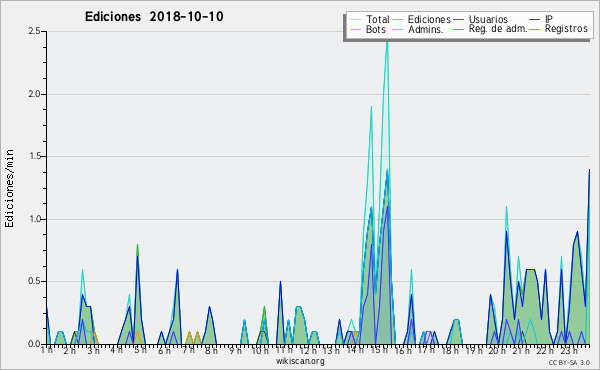This screenshot has height=370, width=600.
Task: Click the '23 h' x-axis label
Action: (x=569, y=350)
